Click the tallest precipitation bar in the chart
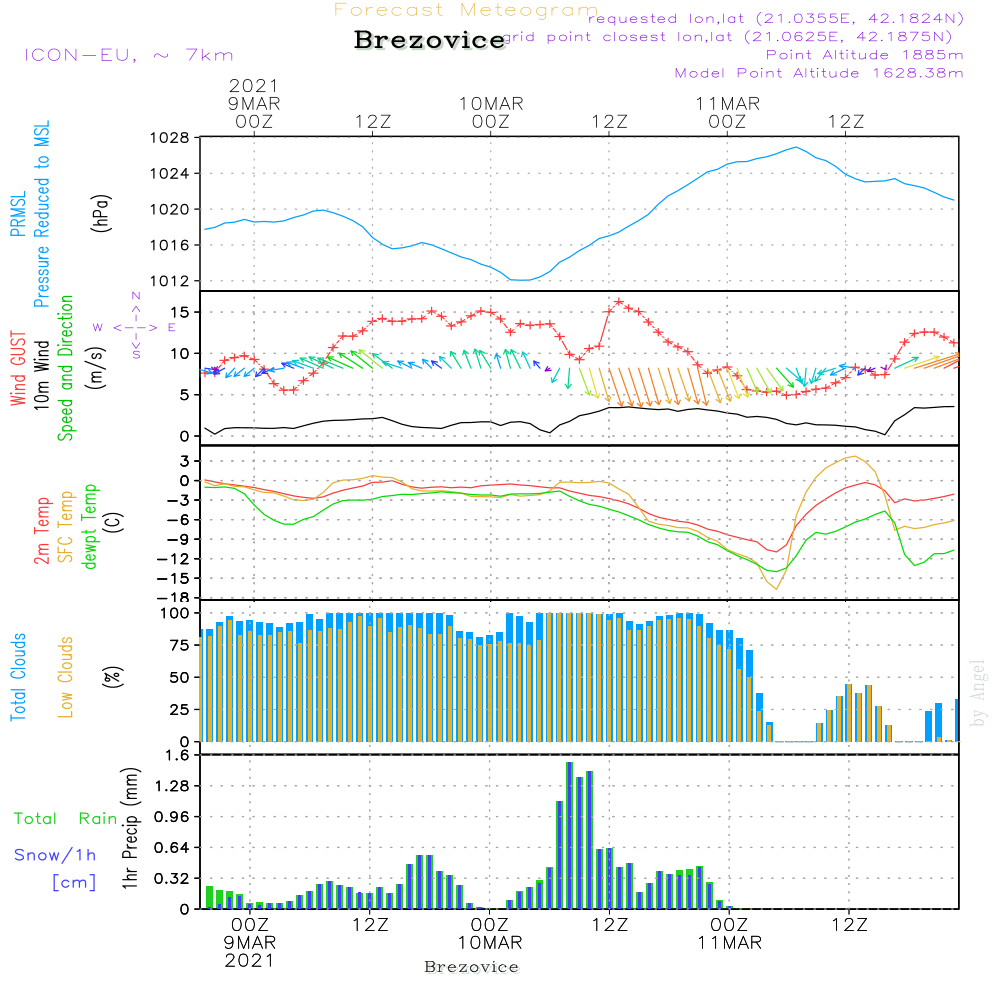 [x=570, y=835]
